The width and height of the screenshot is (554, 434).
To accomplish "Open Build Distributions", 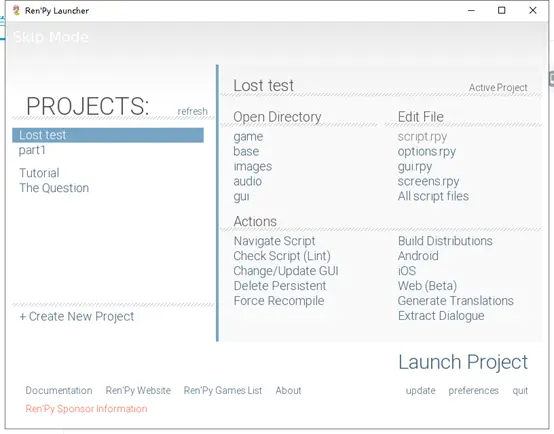I will click(445, 241).
